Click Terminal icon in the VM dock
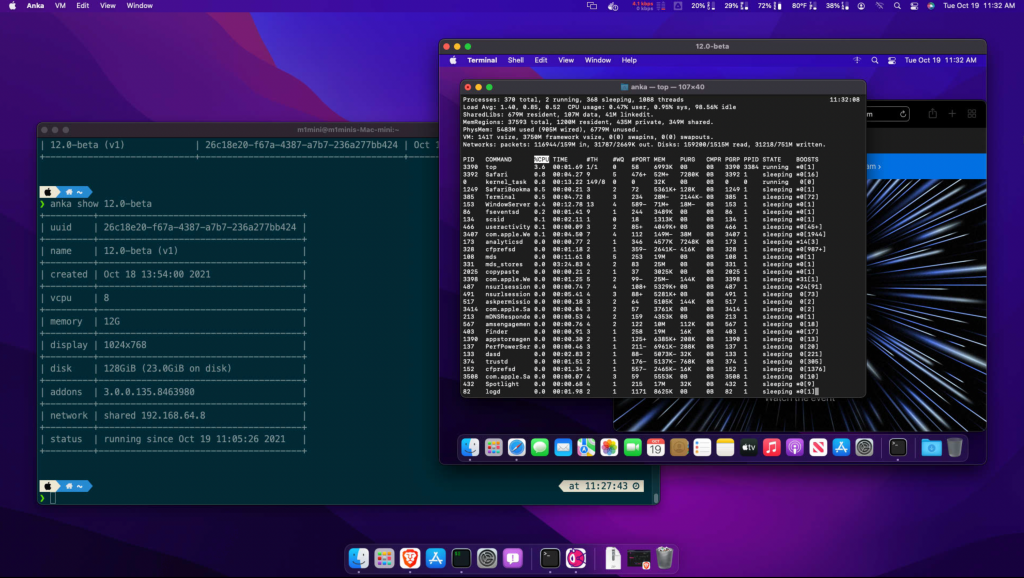The height and width of the screenshot is (578, 1024). coord(898,447)
